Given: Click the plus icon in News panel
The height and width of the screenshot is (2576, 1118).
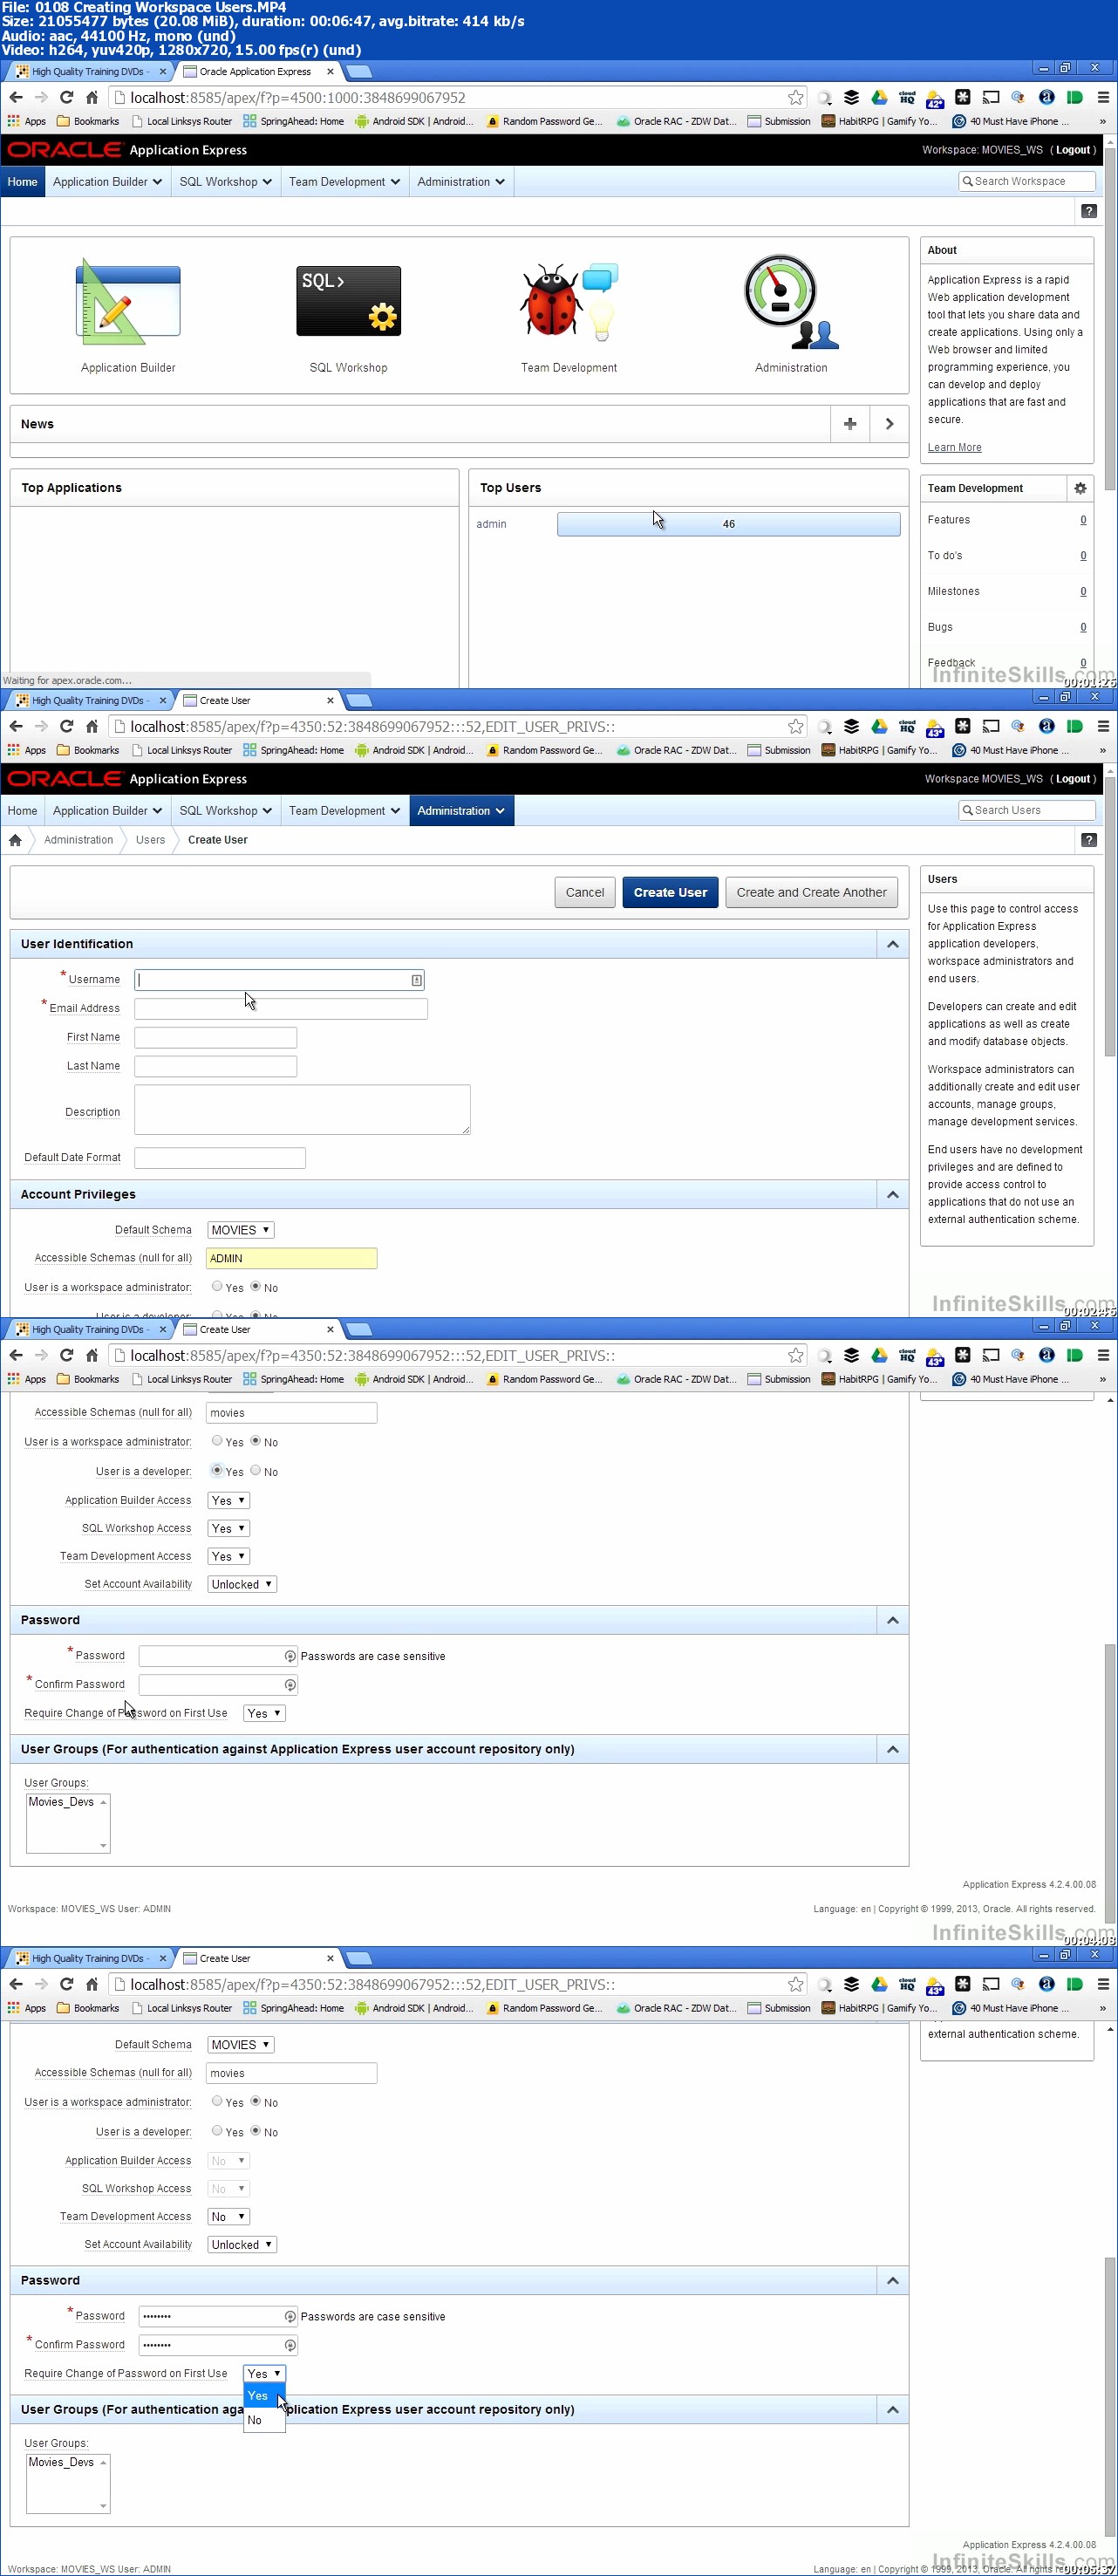Looking at the screenshot, I should pos(849,424).
